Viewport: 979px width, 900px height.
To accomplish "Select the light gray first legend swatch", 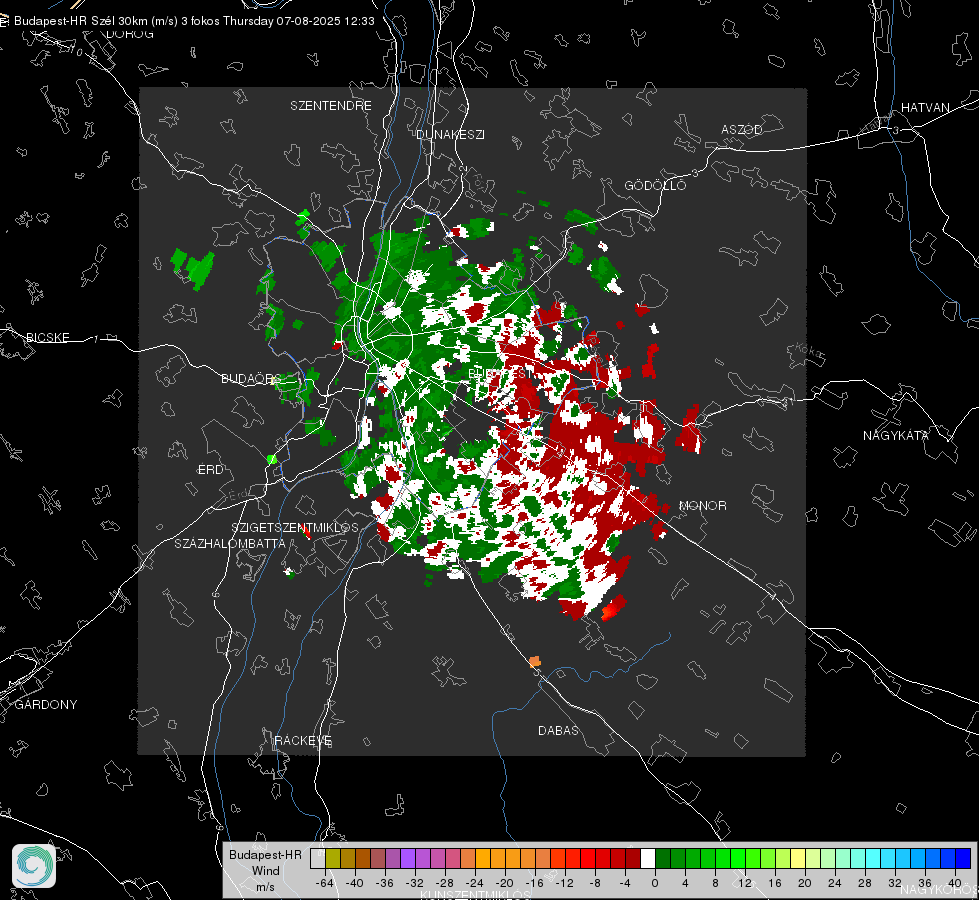I will pos(318,858).
